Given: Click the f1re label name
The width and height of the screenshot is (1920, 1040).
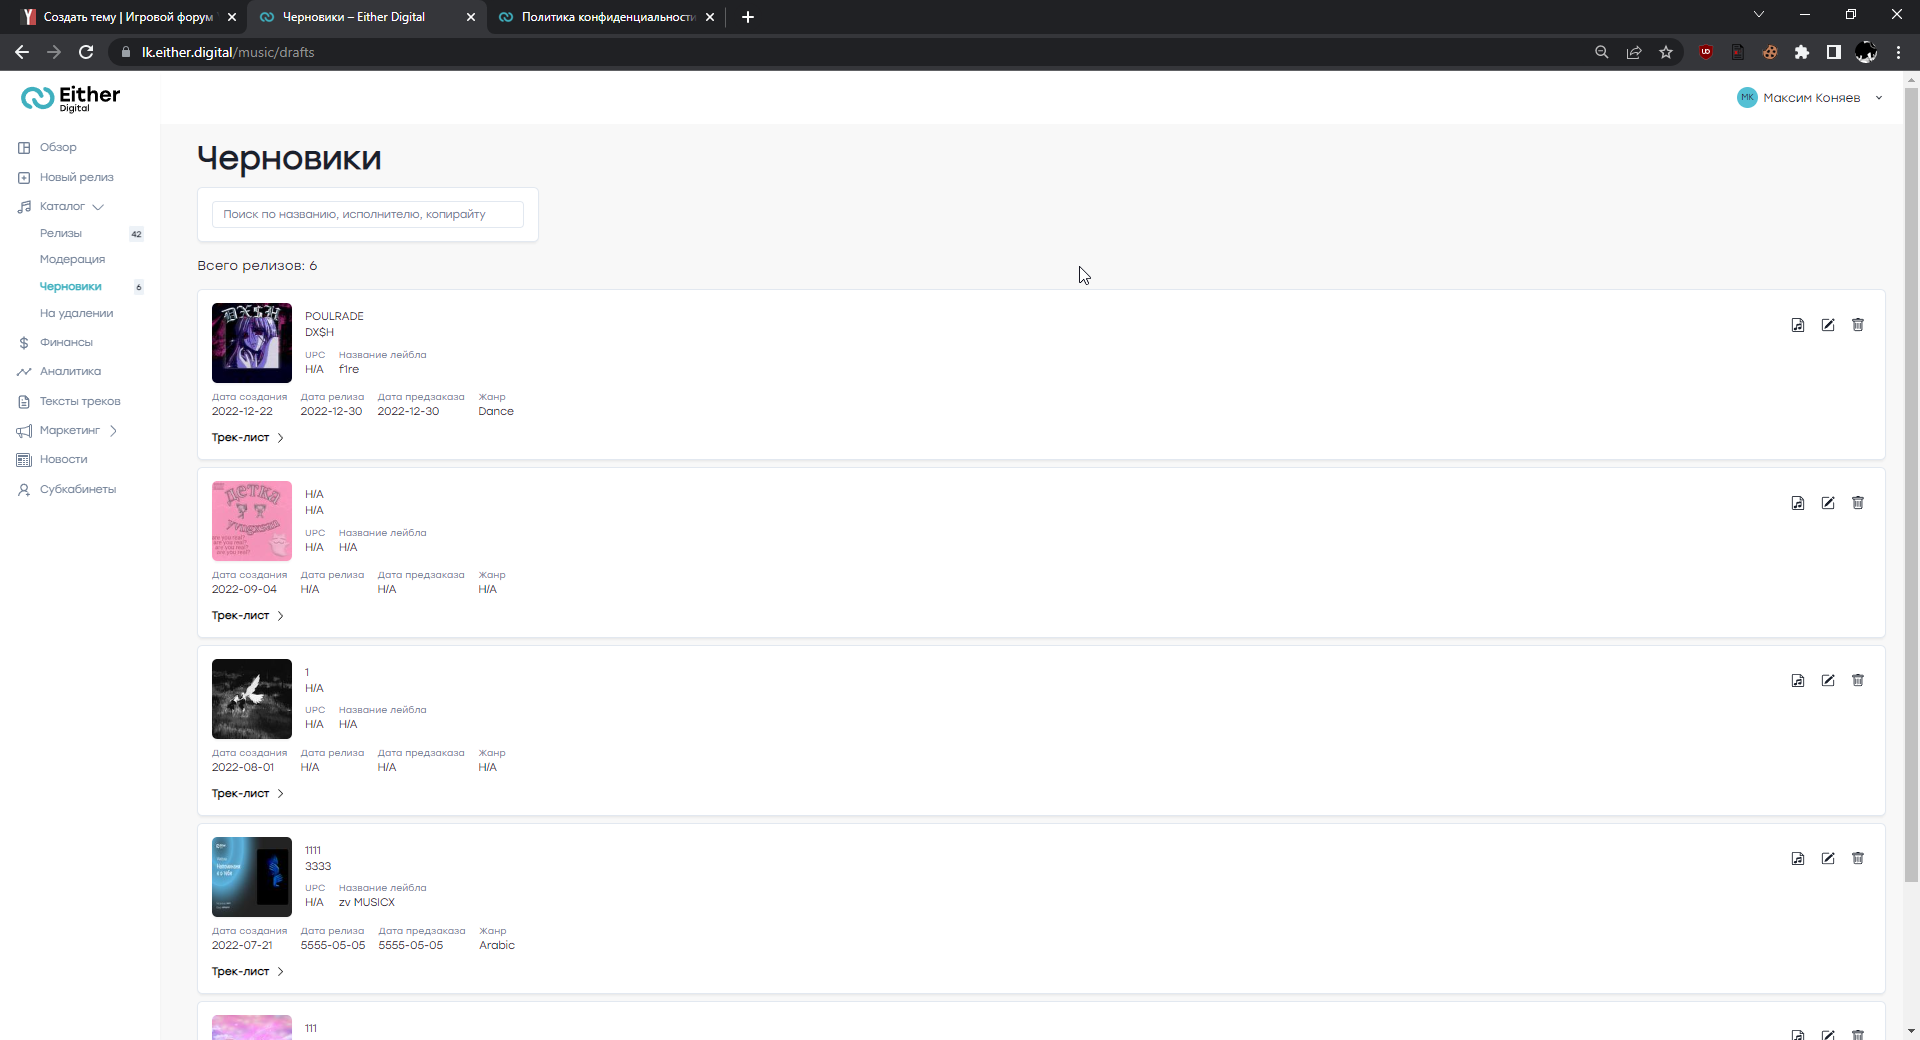Looking at the screenshot, I should (x=349, y=369).
